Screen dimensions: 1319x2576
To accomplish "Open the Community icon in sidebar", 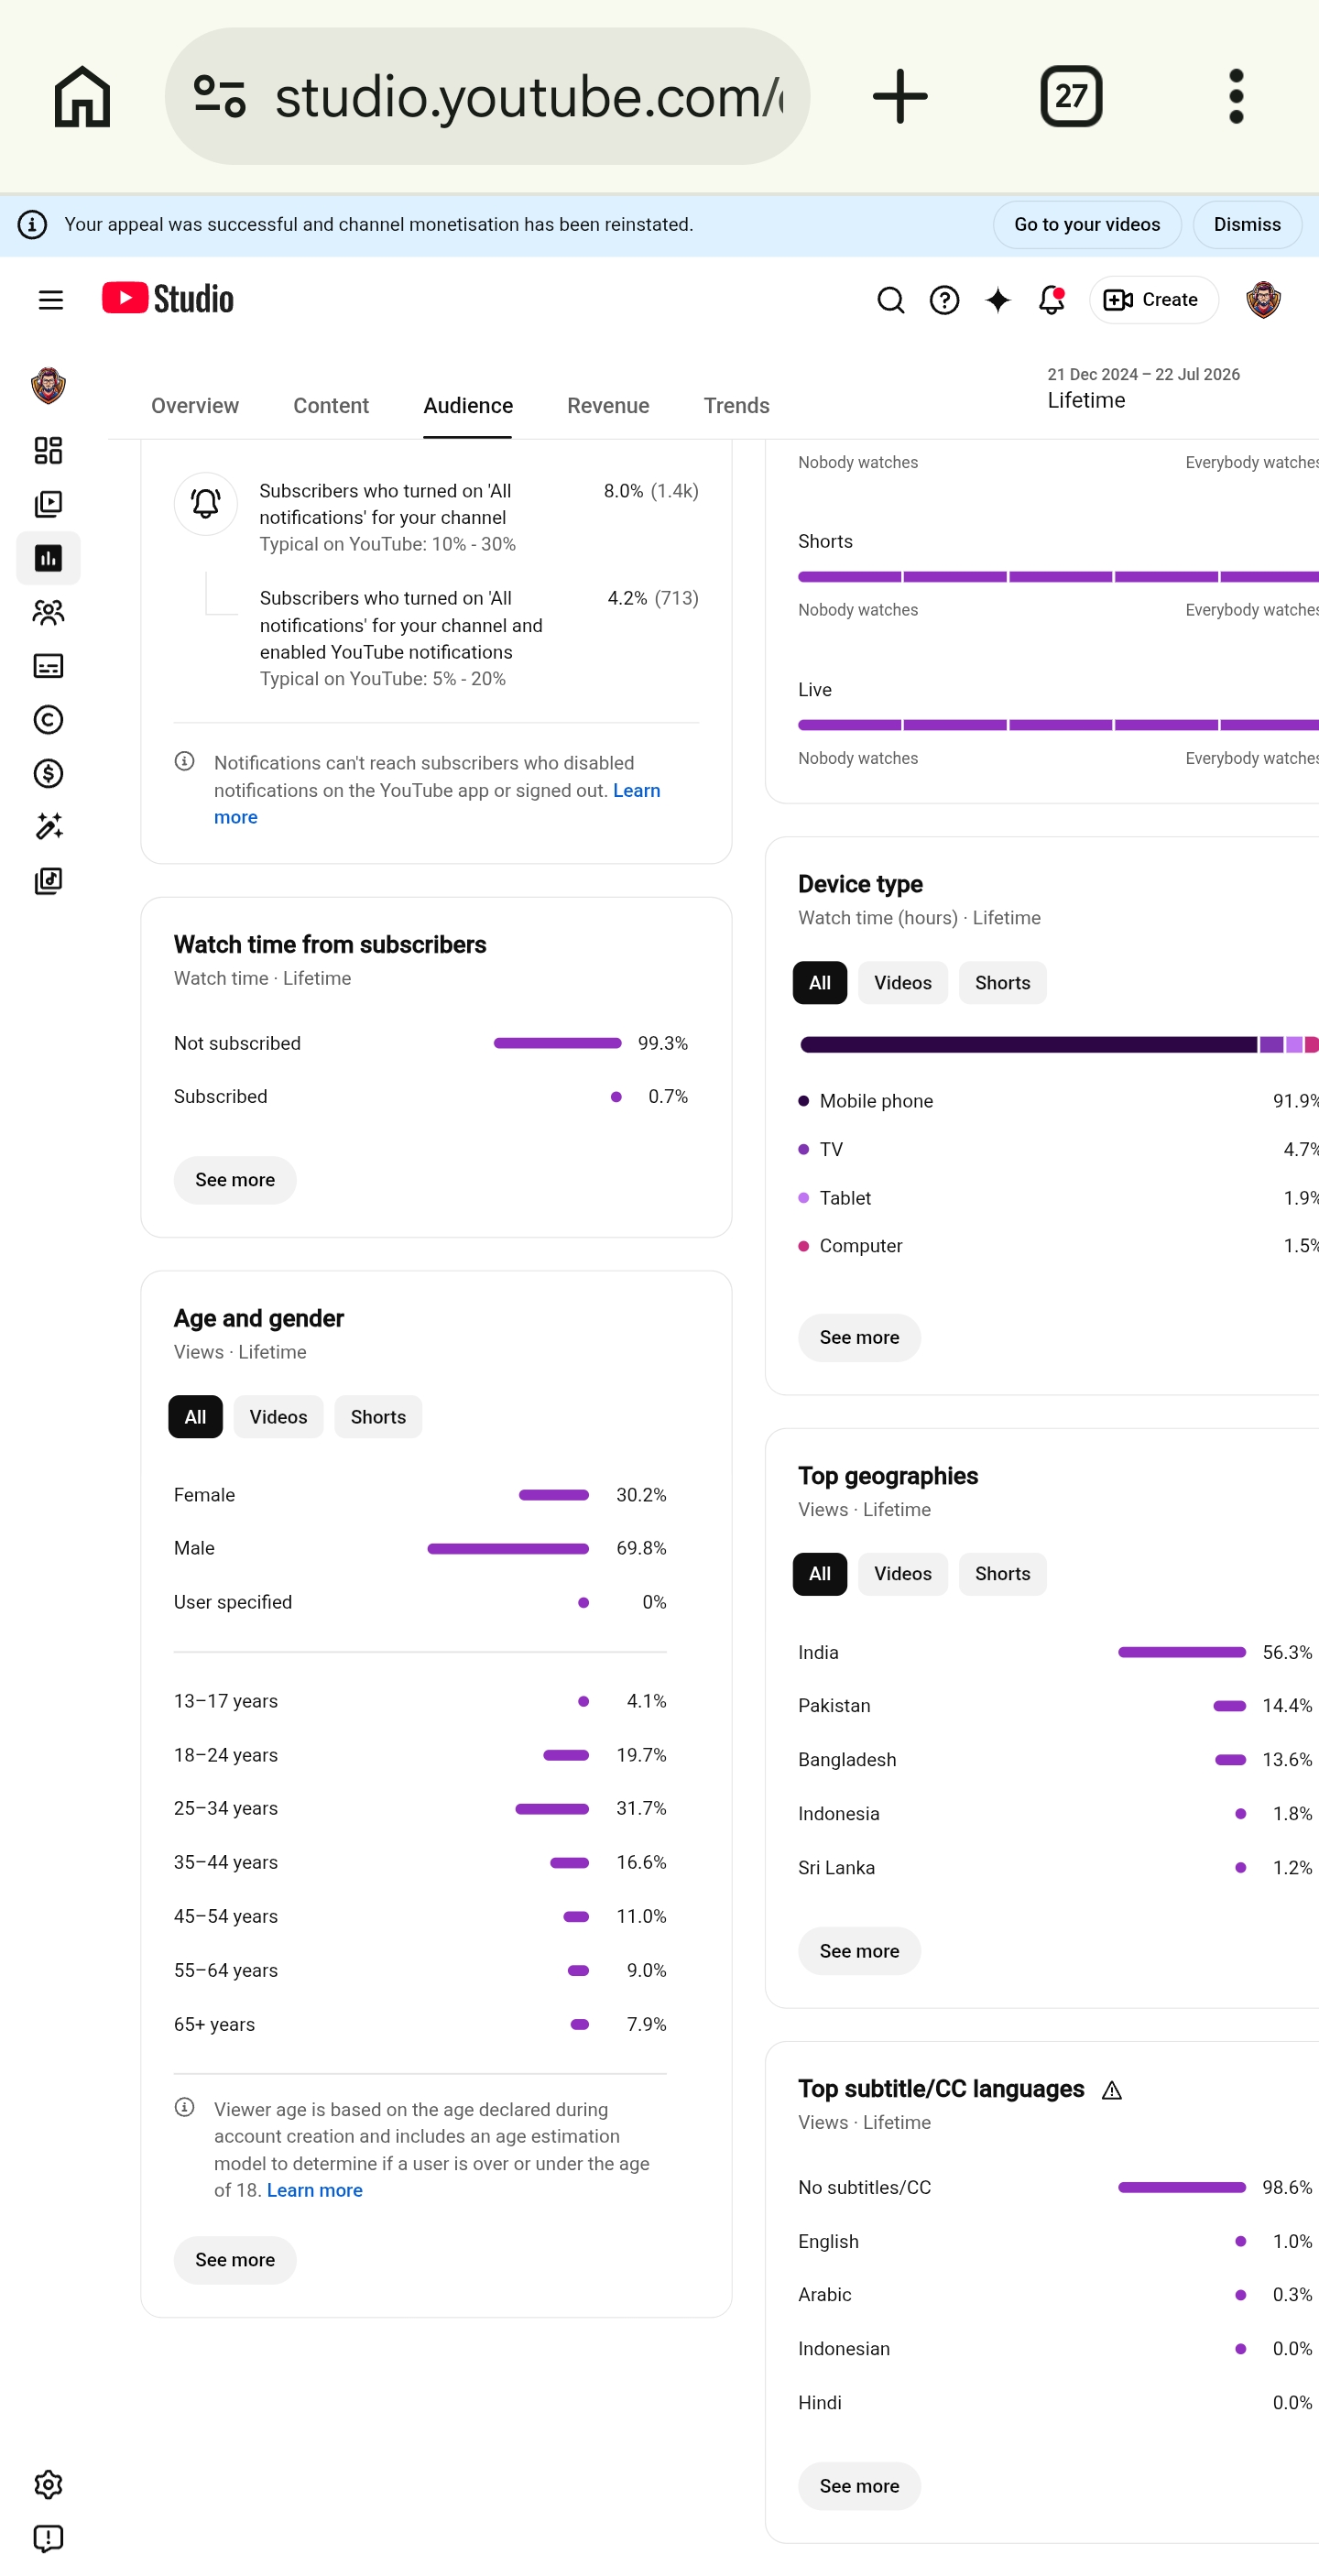I will (x=48, y=612).
